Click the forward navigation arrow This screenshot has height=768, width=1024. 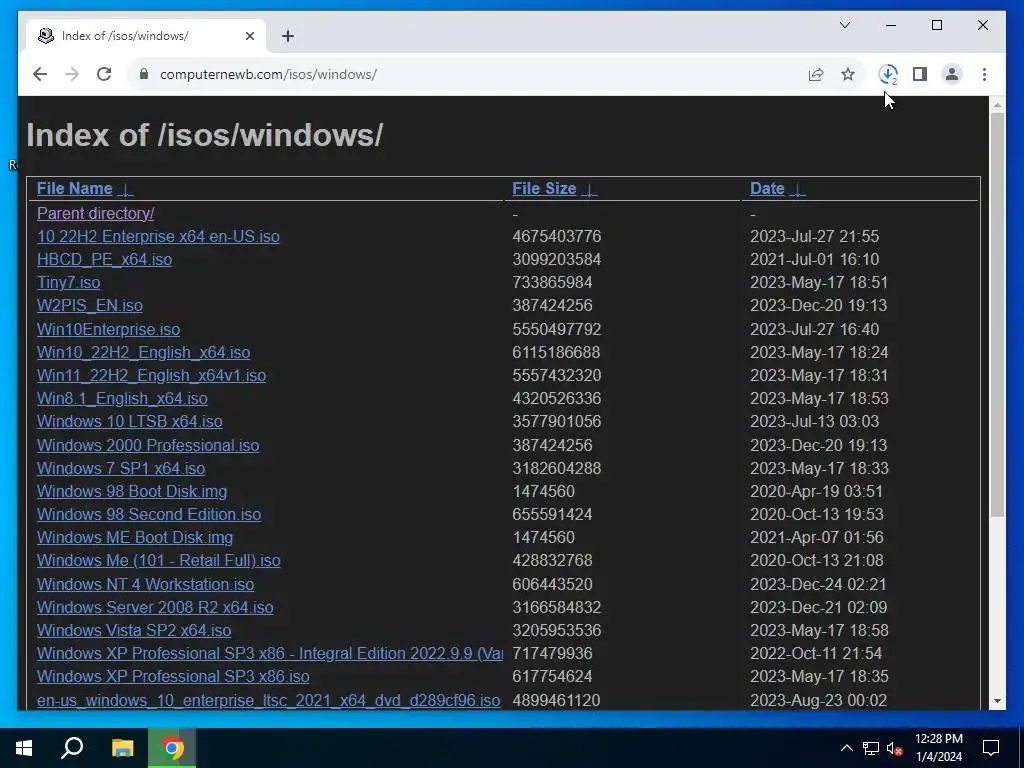pyautogui.click(x=72, y=74)
